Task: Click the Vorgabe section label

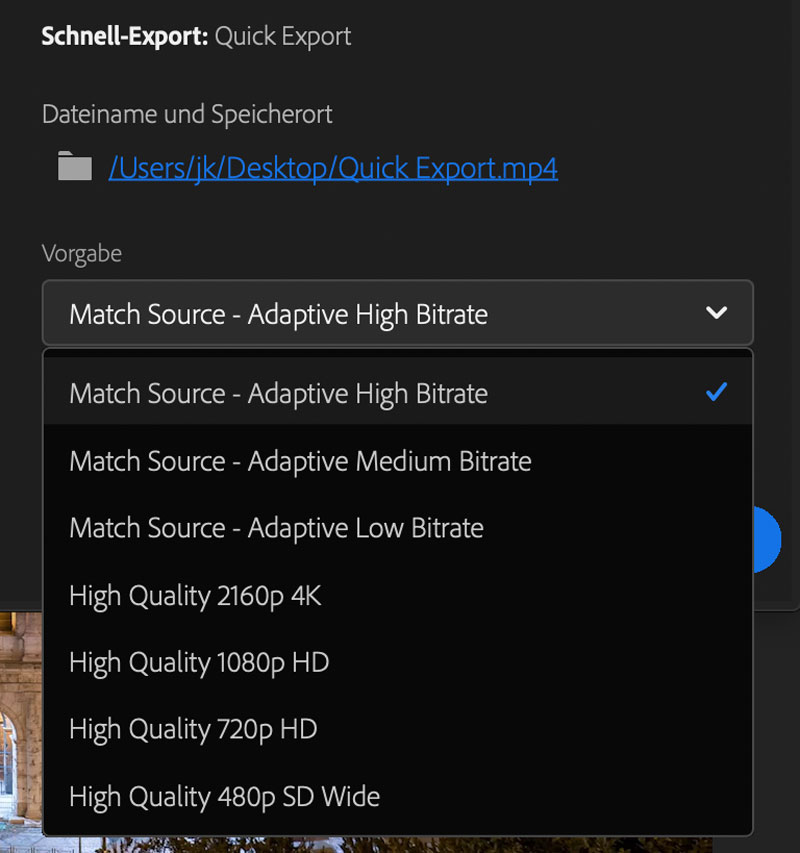Action: coord(81,253)
